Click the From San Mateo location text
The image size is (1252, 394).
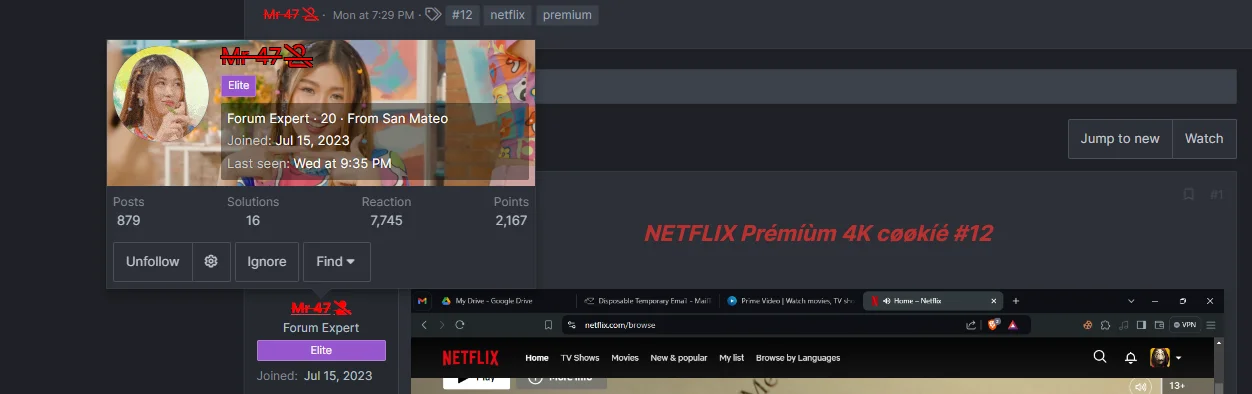click(x=398, y=118)
